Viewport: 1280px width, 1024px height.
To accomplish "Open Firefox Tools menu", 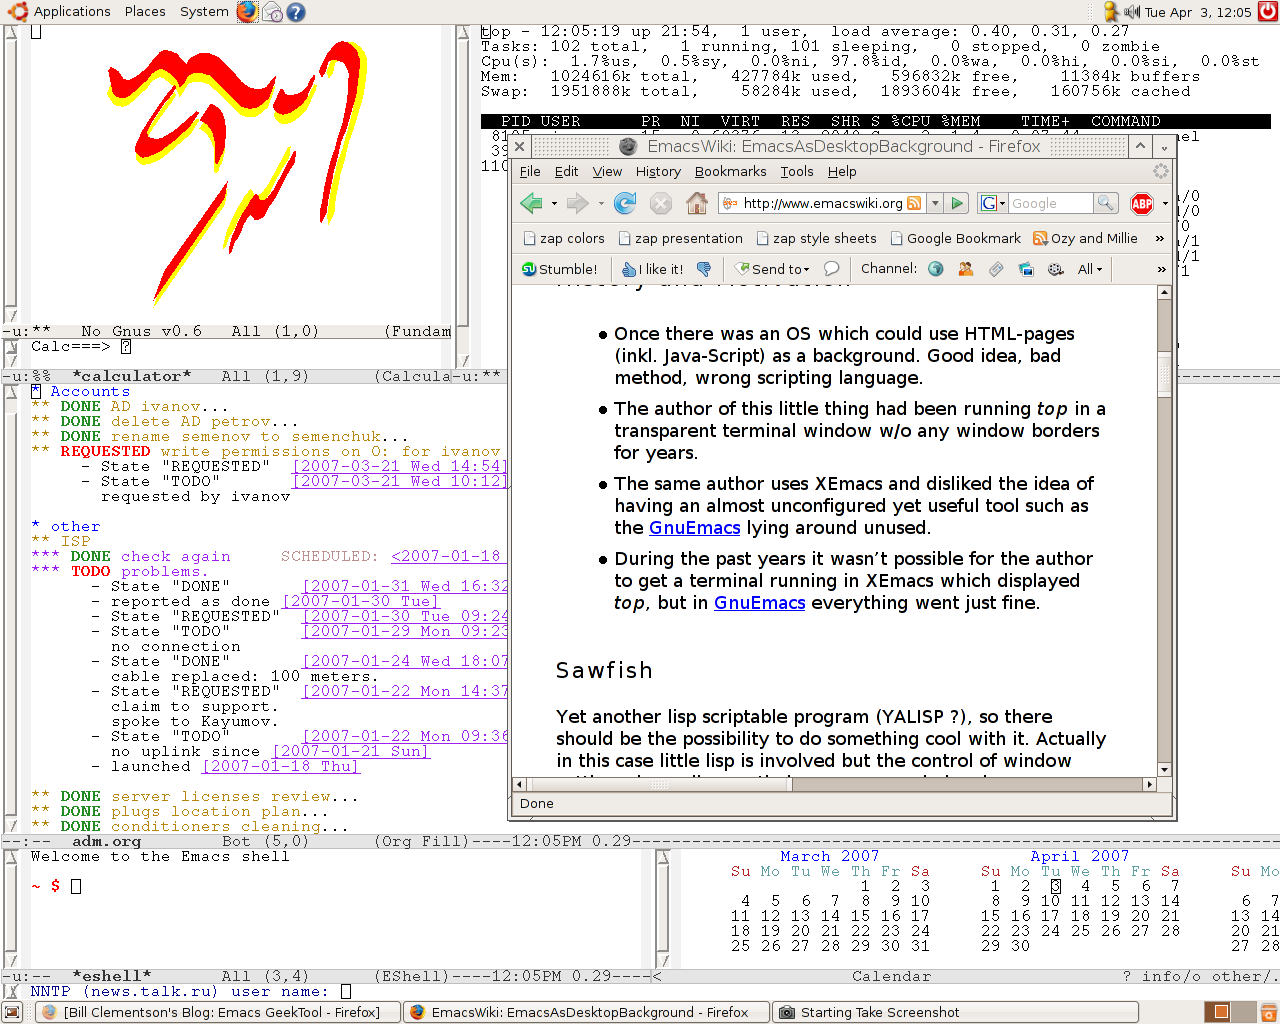I will (797, 171).
